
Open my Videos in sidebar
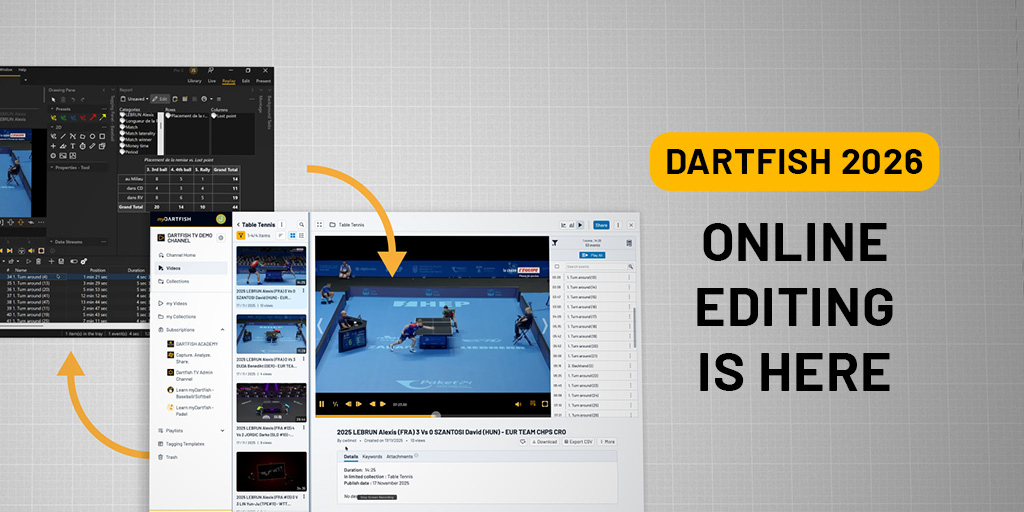pyautogui.click(x=172, y=303)
